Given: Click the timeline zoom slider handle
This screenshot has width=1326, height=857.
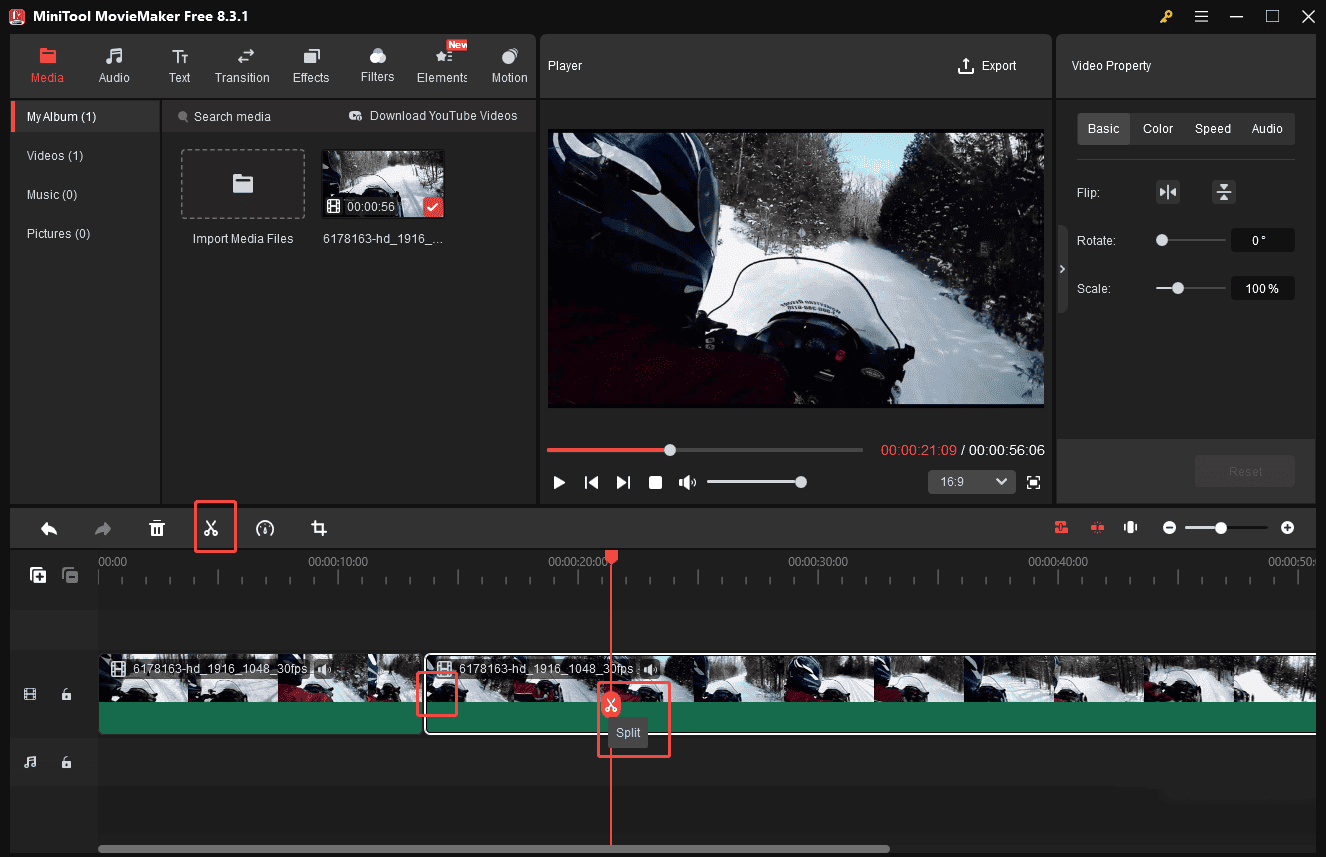Looking at the screenshot, I should coord(1222,527).
